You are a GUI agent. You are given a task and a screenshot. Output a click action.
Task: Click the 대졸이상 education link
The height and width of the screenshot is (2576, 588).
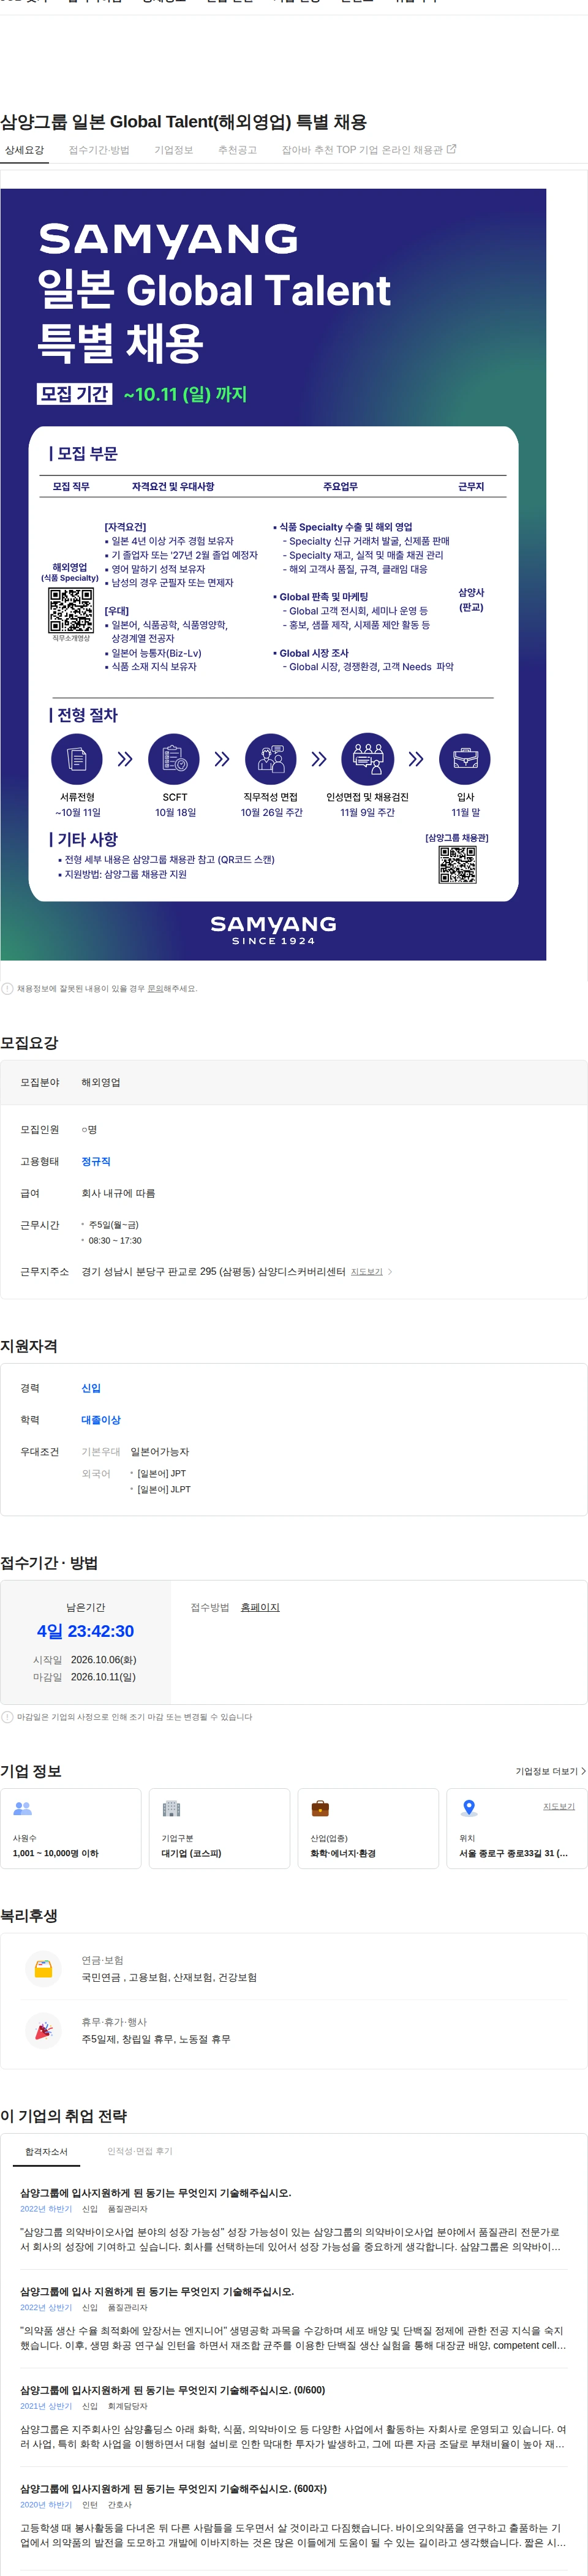pos(101,1420)
